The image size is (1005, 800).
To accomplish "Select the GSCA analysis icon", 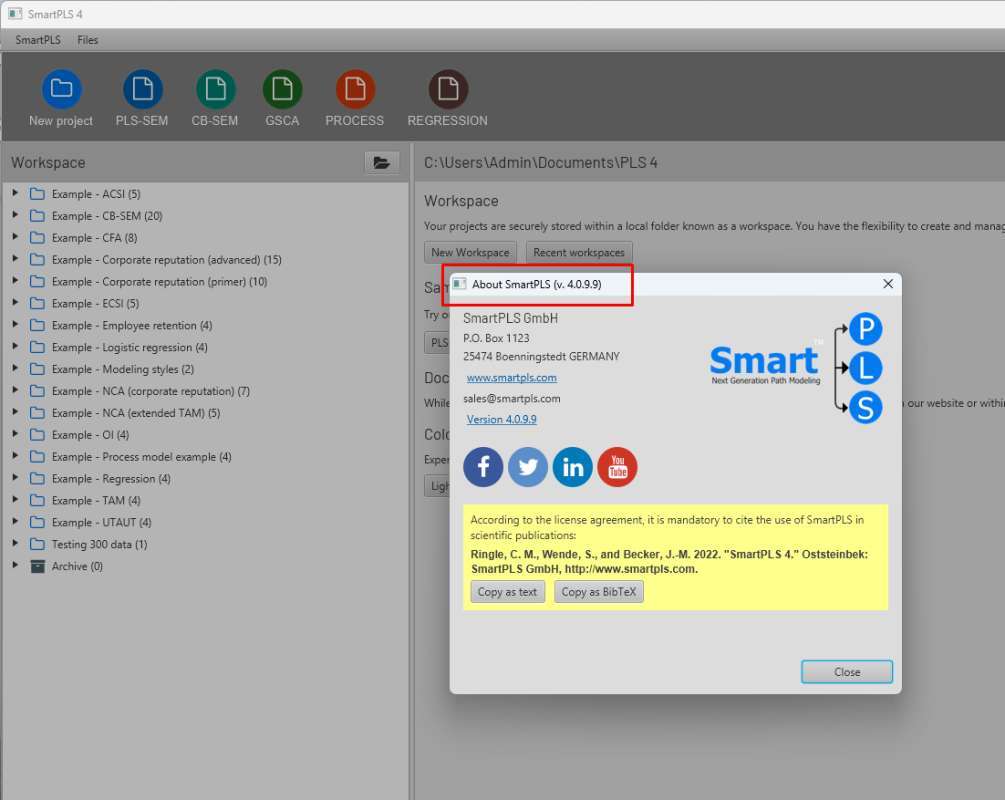I will [x=282, y=96].
